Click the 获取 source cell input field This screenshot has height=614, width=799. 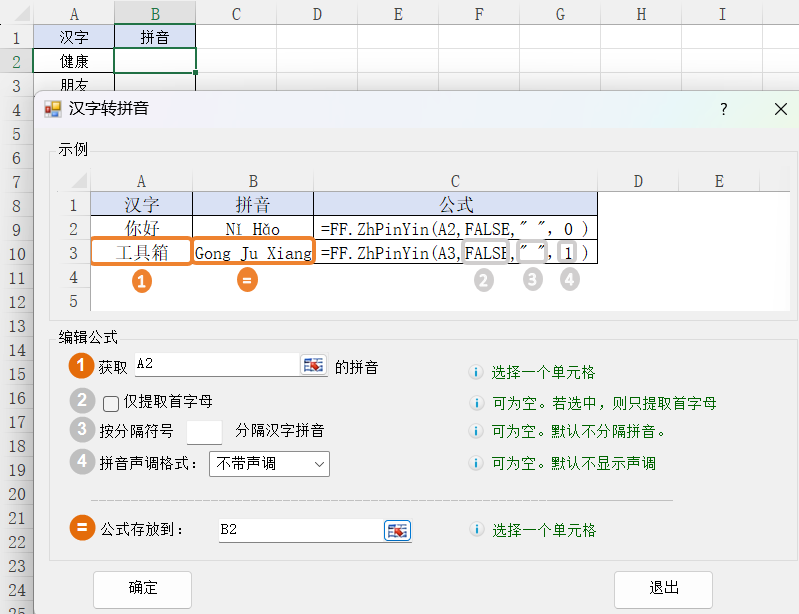(215, 366)
